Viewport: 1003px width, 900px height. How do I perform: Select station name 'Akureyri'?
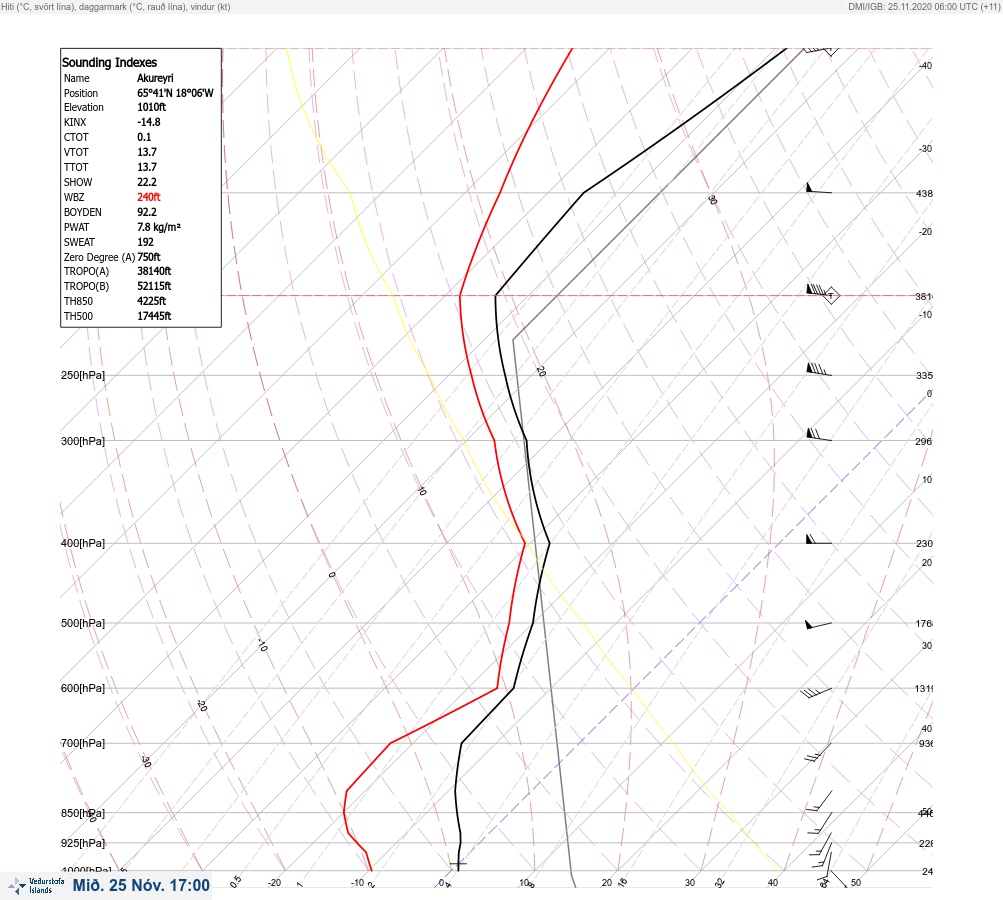pos(155,78)
